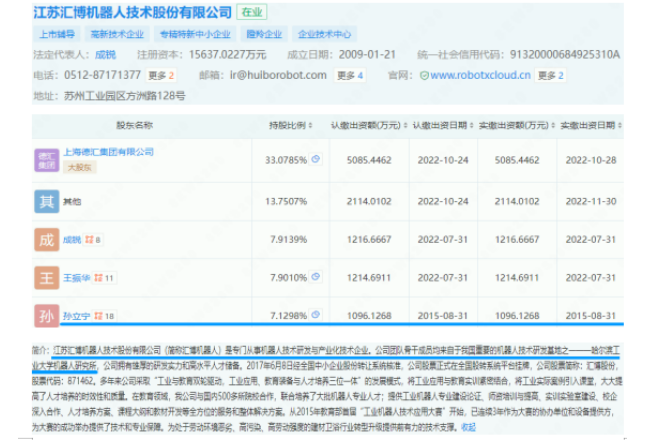Click the related-companies icon next to 成锐 8
The image size is (650, 448).
pos(89,240)
